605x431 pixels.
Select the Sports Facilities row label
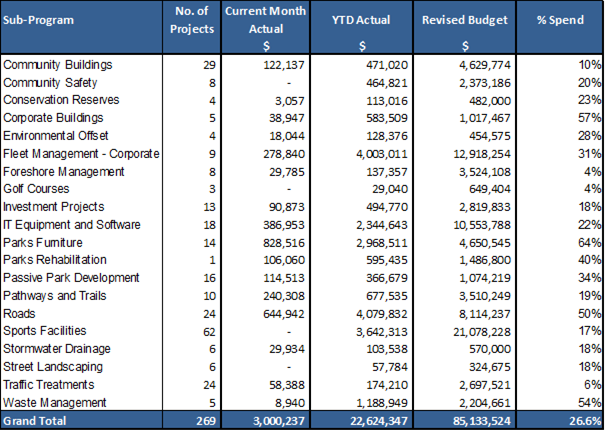pos(45,329)
